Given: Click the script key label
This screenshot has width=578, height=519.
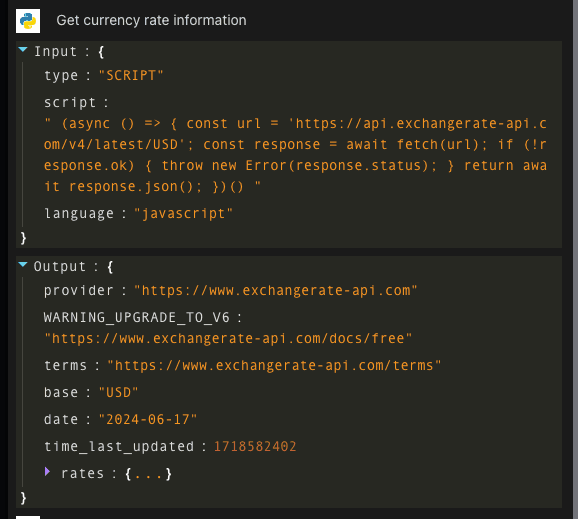Looking at the screenshot, I should click(x=70, y=102).
